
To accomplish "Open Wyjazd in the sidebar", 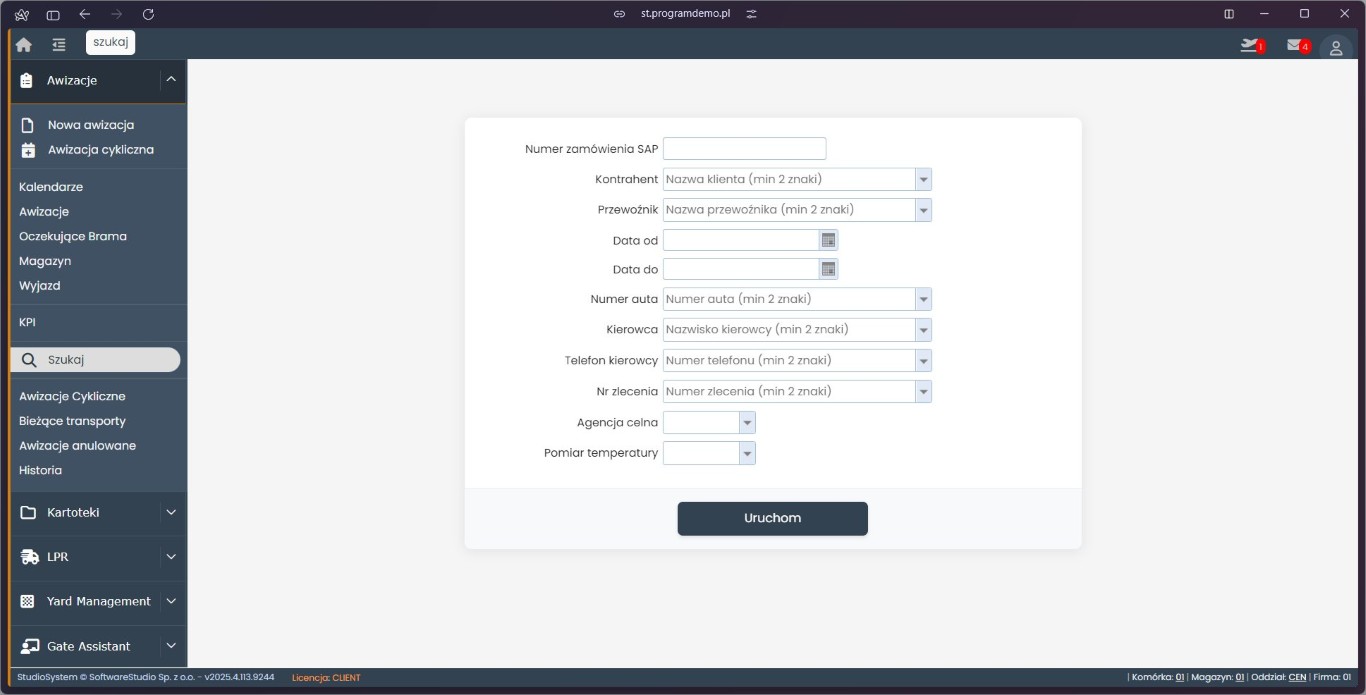I will click(40, 286).
